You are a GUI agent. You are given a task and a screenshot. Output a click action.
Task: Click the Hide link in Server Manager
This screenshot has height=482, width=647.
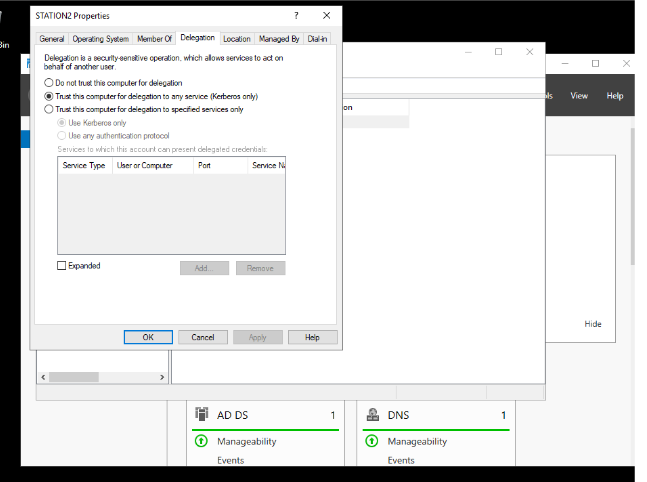[x=593, y=324]
